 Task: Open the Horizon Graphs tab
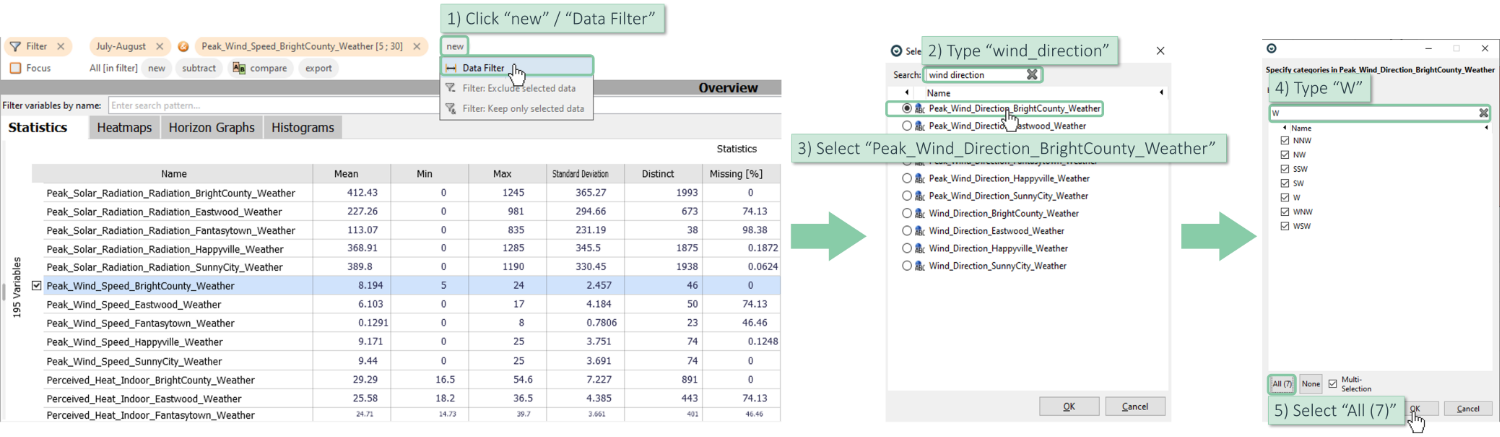210,128
